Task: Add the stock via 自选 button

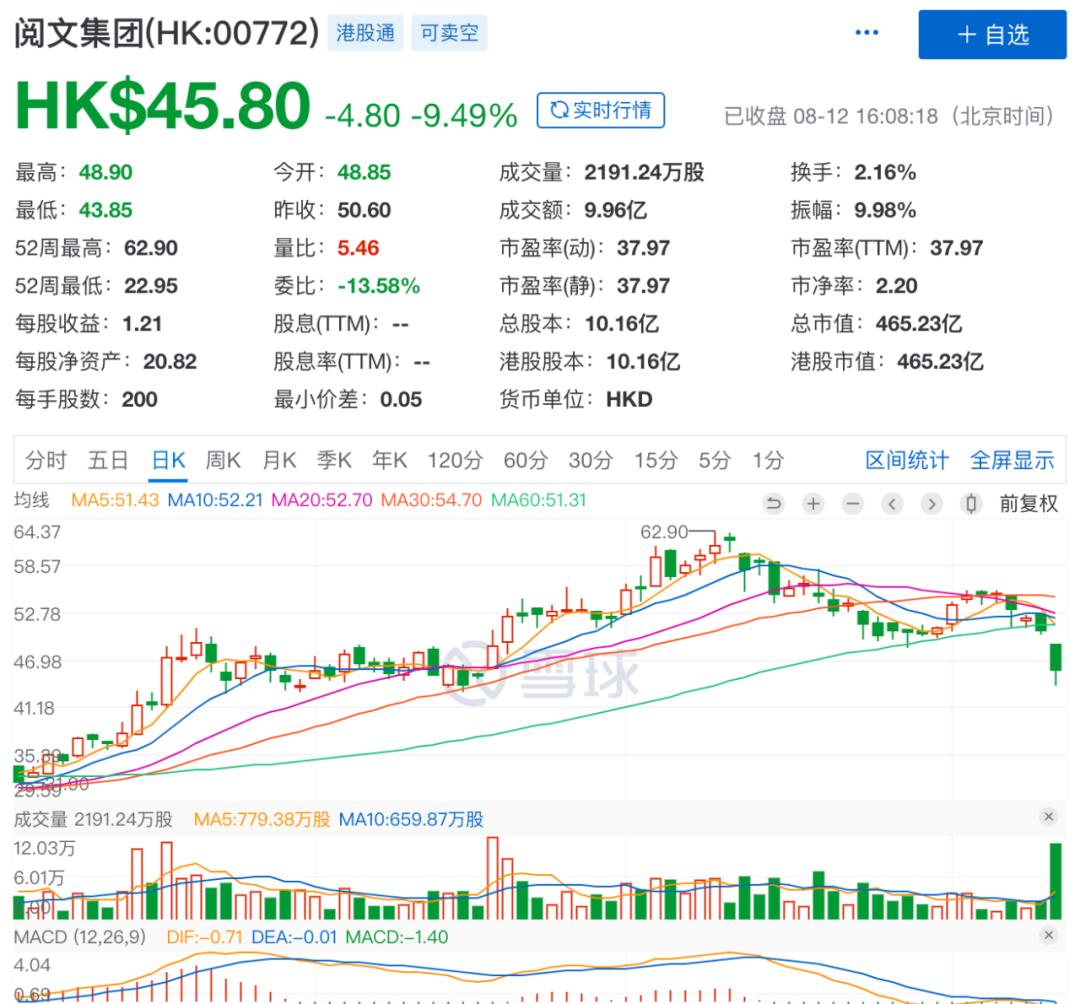Action: pos(992,35)
